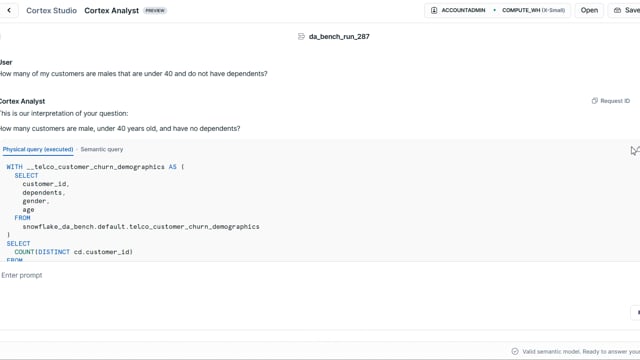Click the valid semantic model checkmark icon
Screen dimensions: 640x360
point(515,351)
